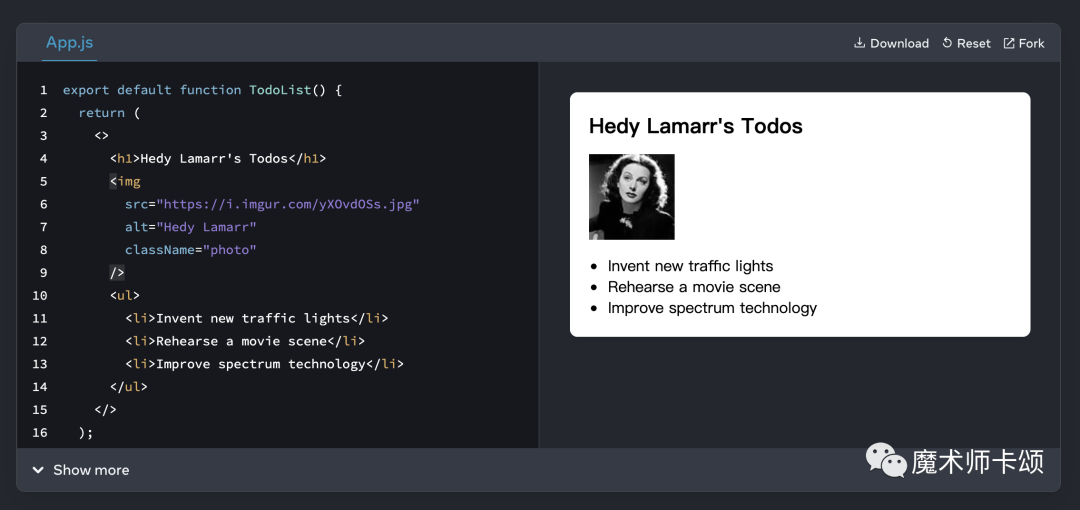
Task: Click the Rehearse a movie scene preview item
Action: pyautogui.click(x=694, y=287)
